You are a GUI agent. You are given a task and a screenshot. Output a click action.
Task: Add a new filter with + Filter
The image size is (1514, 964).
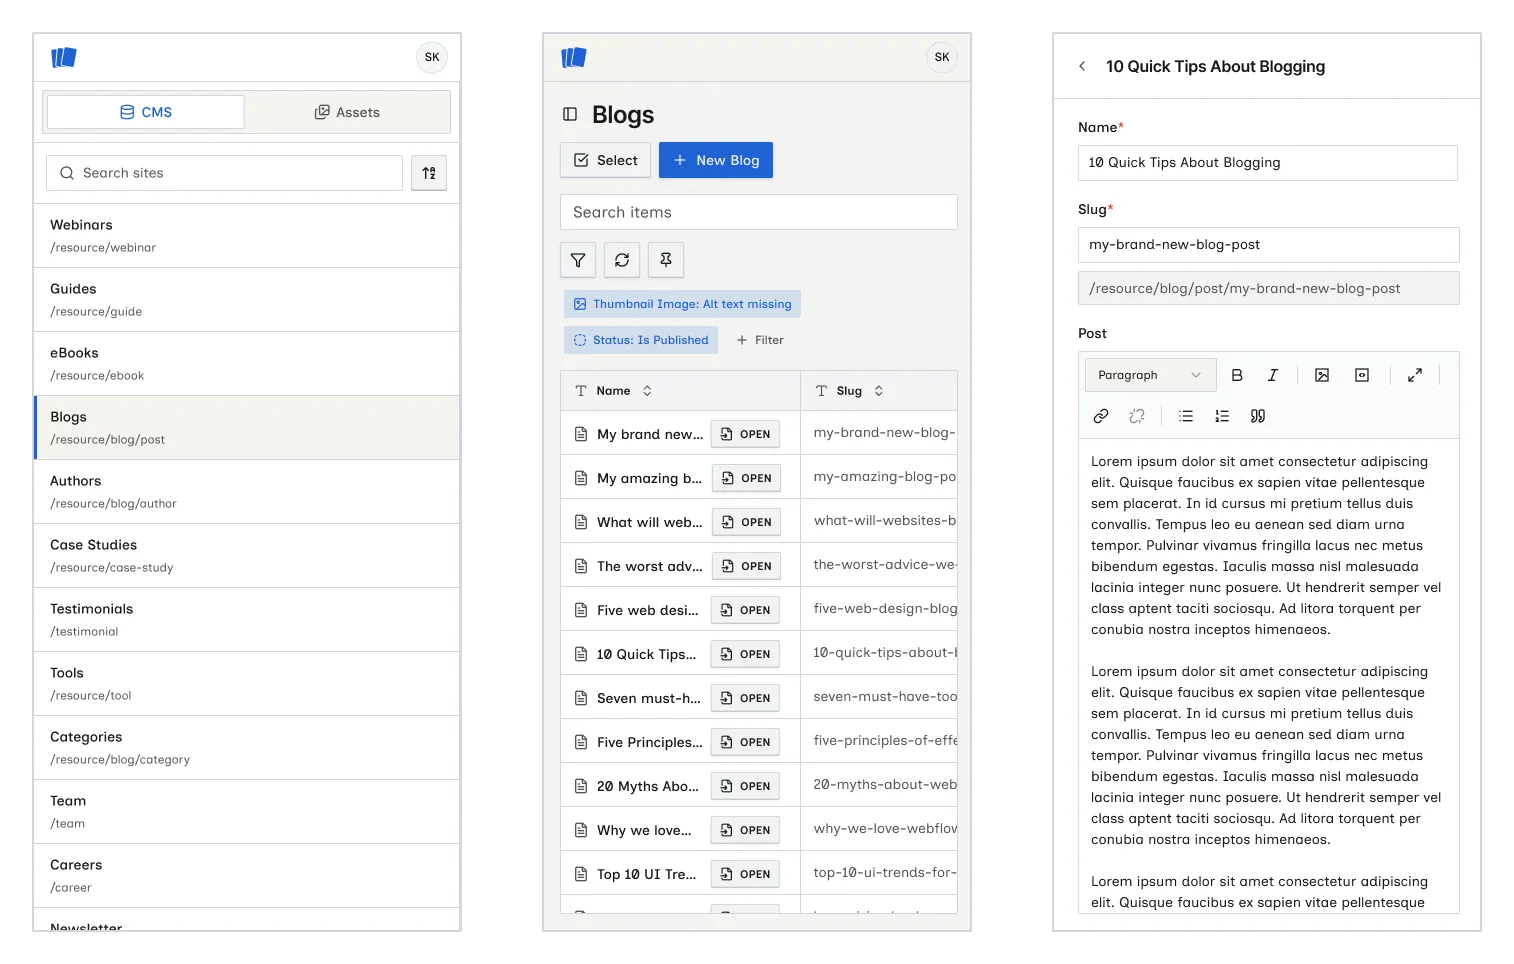760,340
